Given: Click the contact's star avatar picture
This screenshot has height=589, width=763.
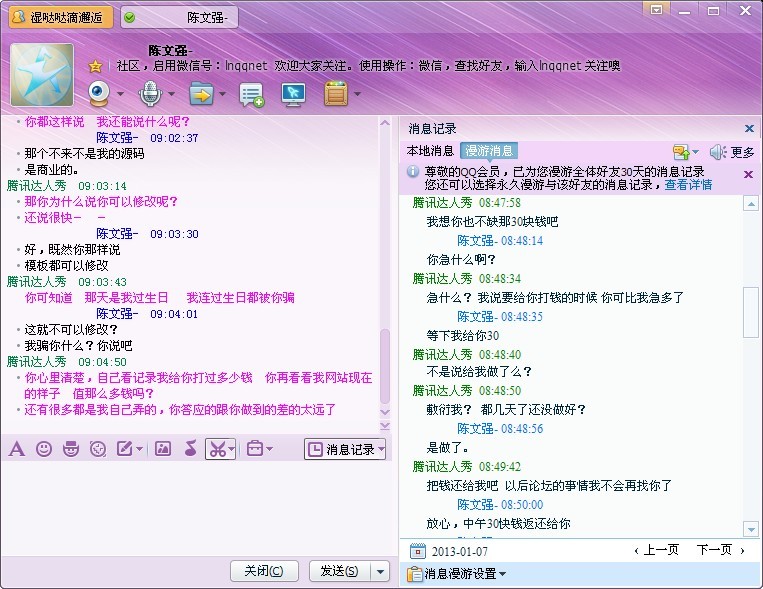Looking at the screenshot, I should click(42, 74).
